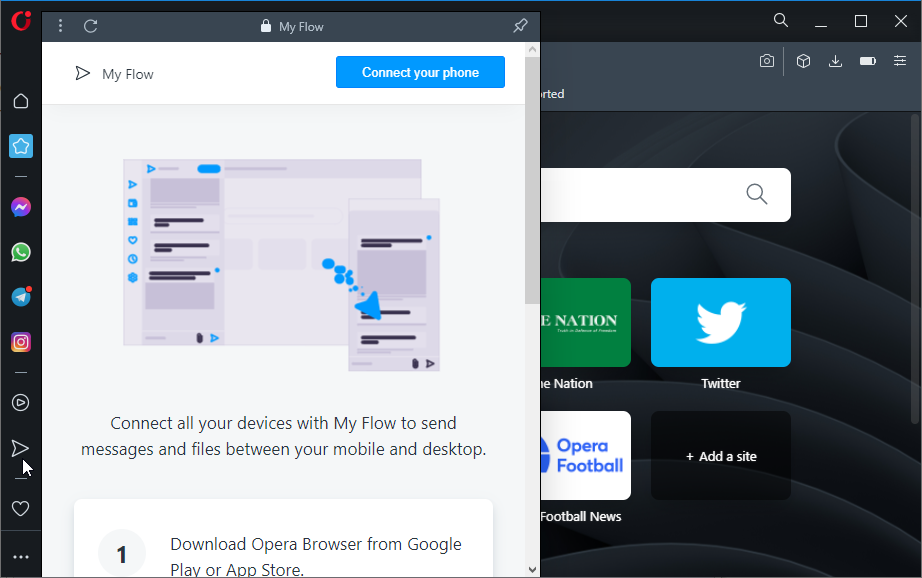Click Connect your phone button
Screen dimensions: 922x578
tap(420, 72)
